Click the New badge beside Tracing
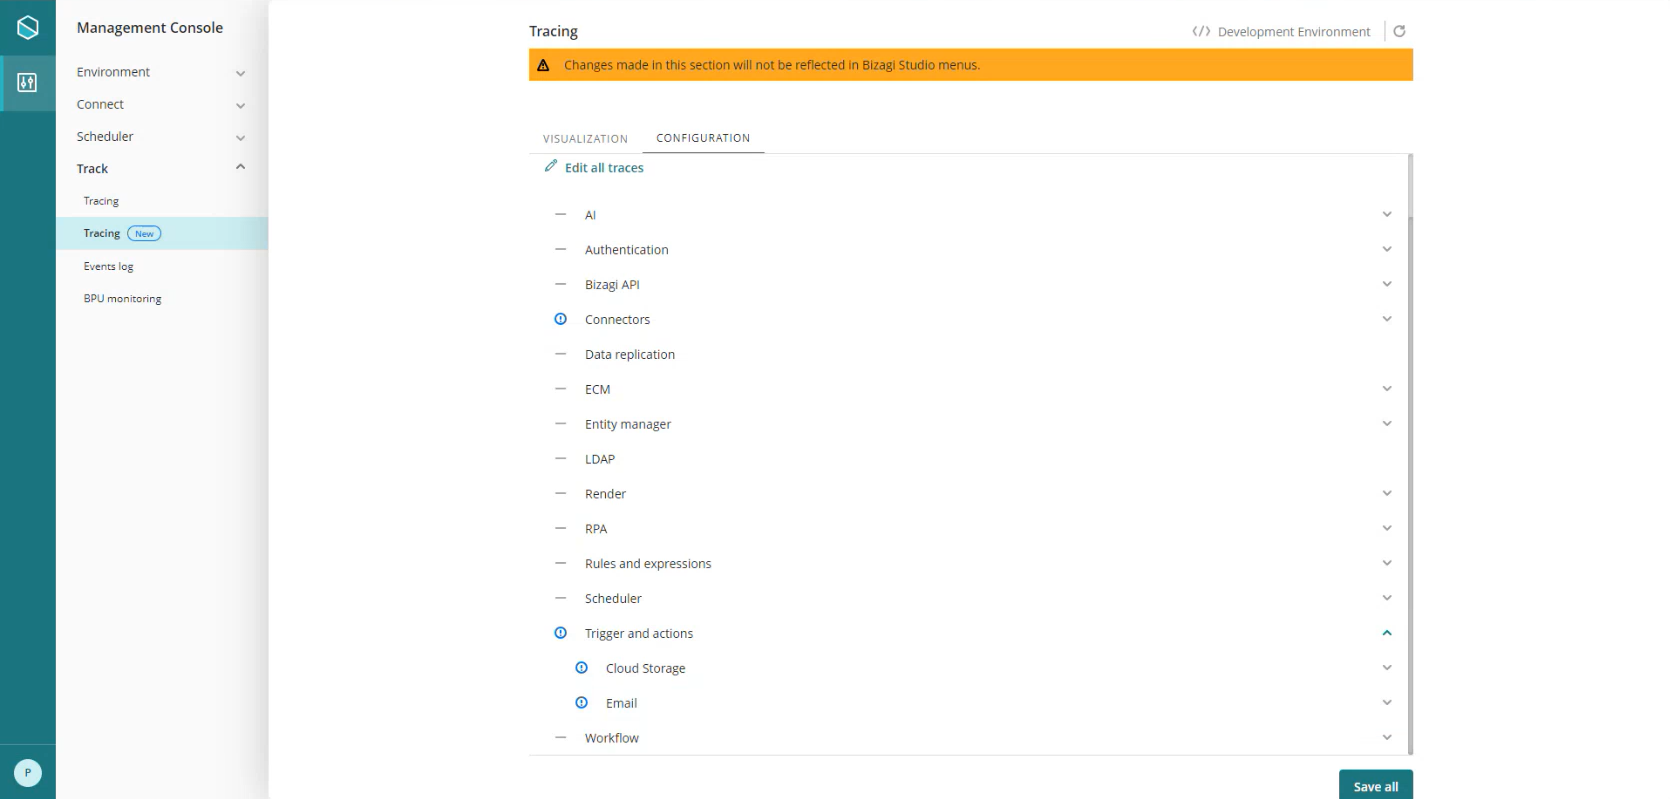The height and width of the screenshot is (799, 1670). [x=144, y=234]
